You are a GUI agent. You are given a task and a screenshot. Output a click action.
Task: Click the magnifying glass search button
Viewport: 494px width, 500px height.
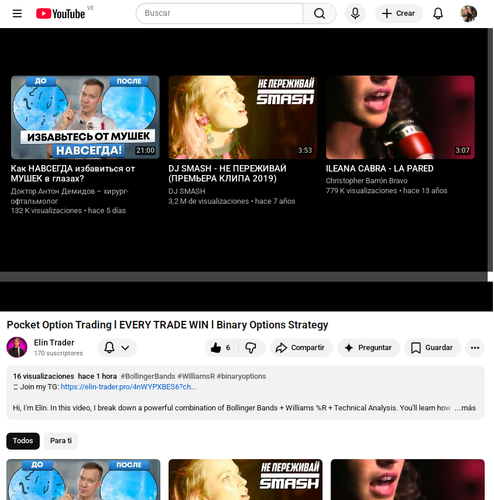click(319, 13)
